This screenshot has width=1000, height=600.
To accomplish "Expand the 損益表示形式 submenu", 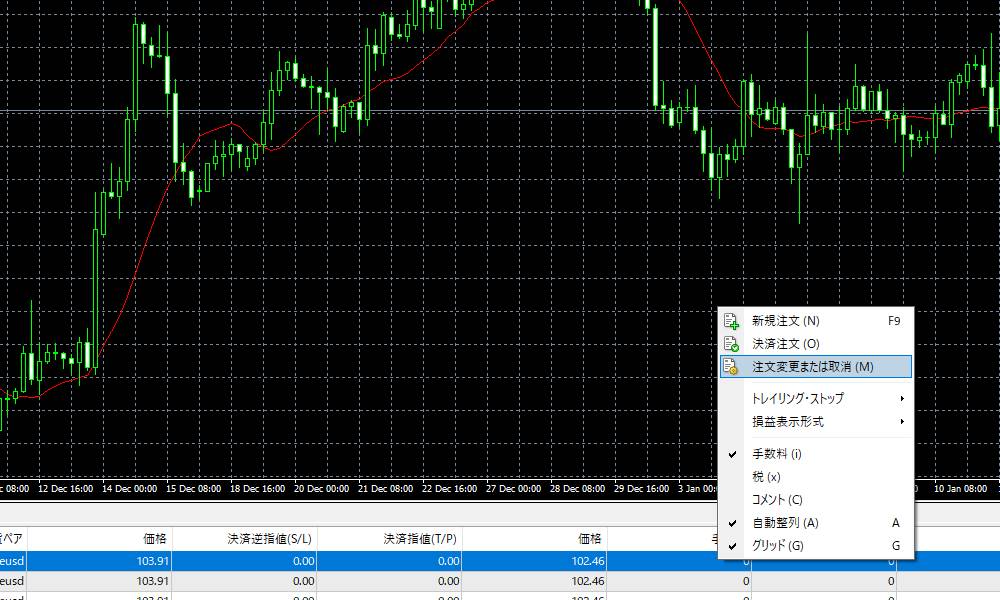I will (x=790, y=422).
